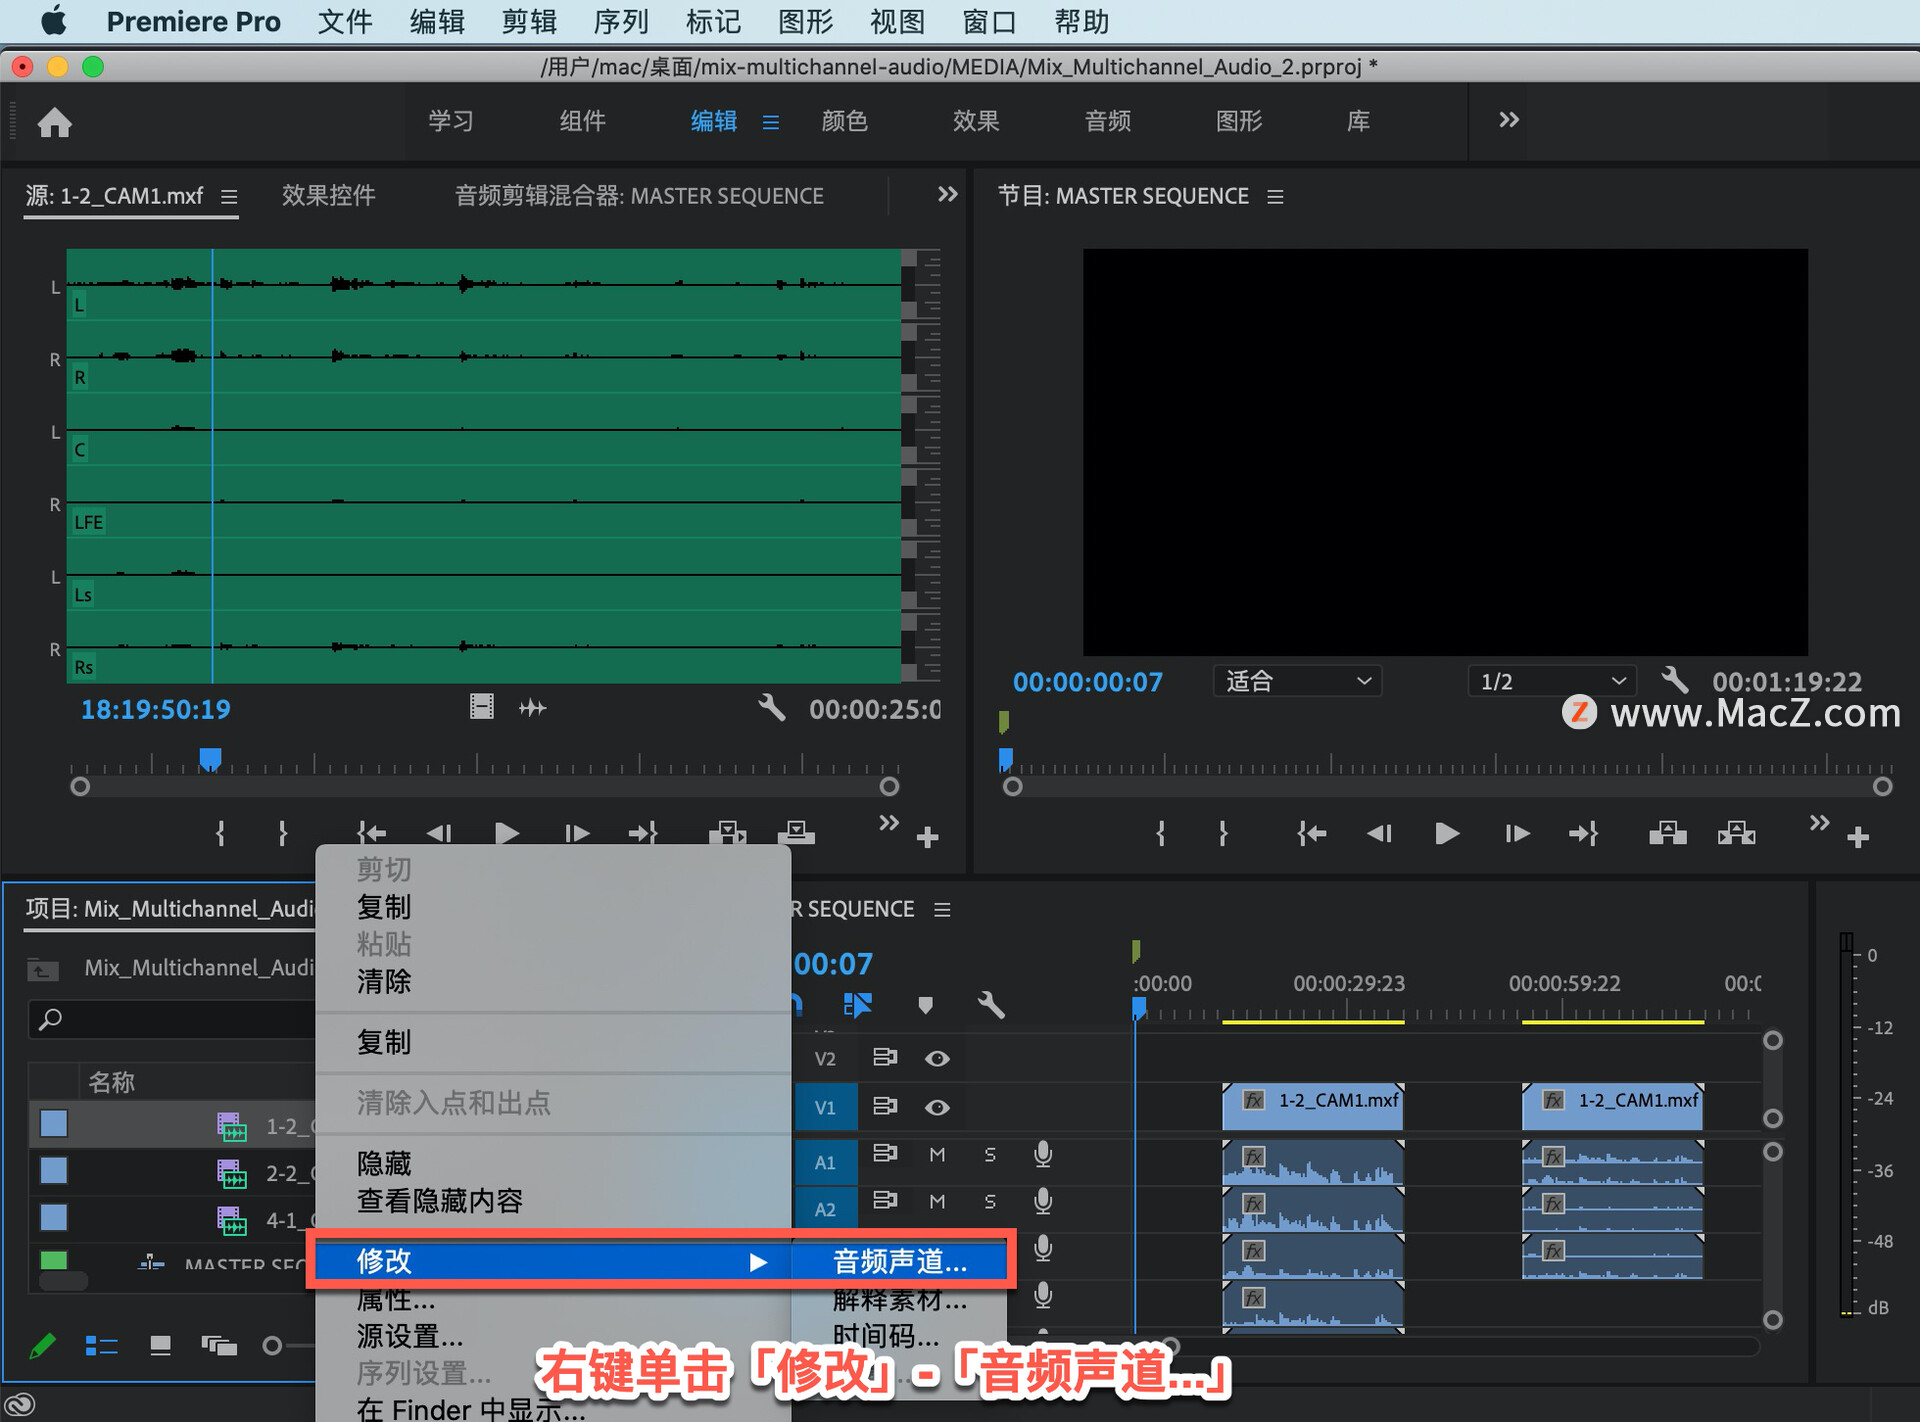Click Program timecode 00:00:00:07
Screen dimensions: 1920x1422
(1088, 682)
